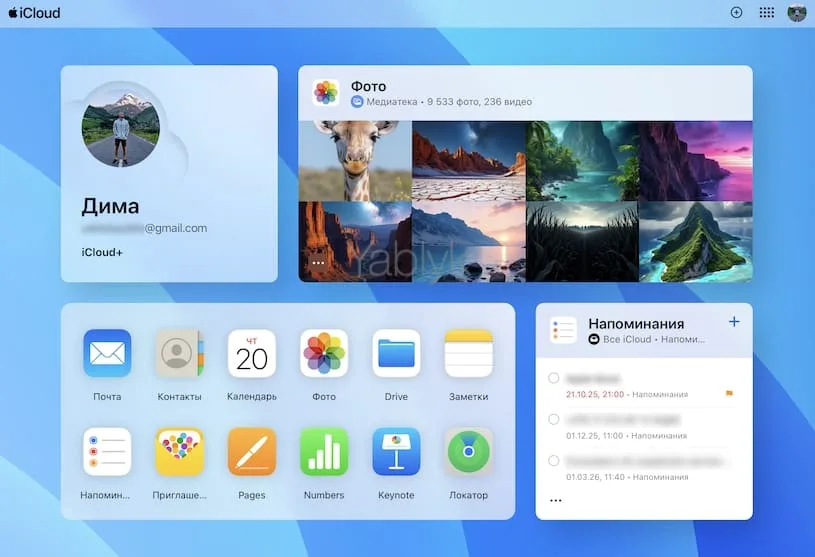
Task: Click the iCloud+ label on profile card
Action: point(102,253)
